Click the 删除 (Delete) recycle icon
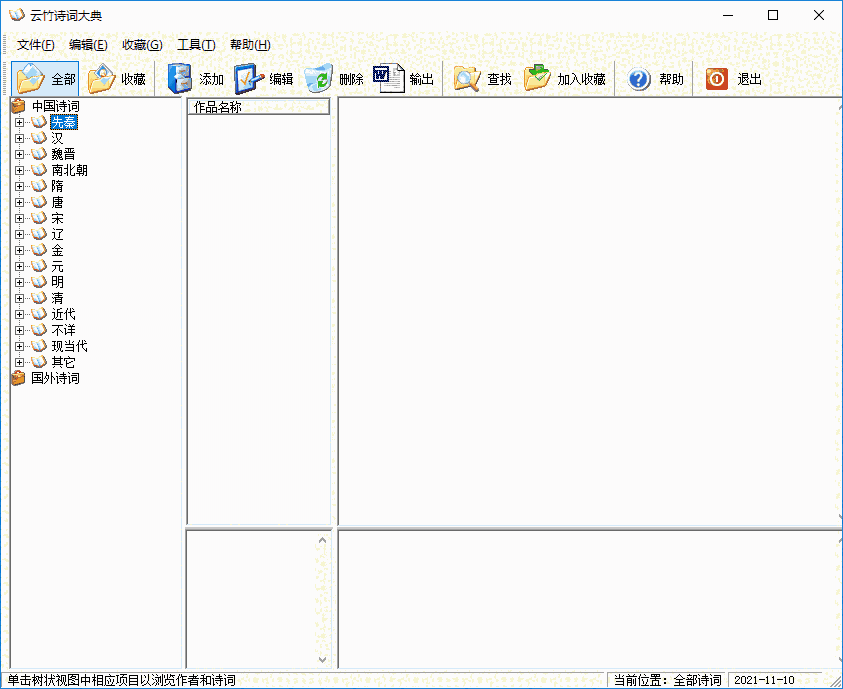This screenshot has width=843, height=689. click(x=318, y=79)
